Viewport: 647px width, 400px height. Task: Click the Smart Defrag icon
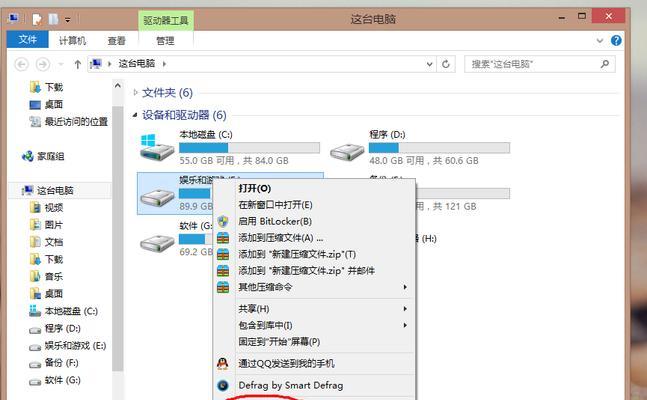click(223, 386)
